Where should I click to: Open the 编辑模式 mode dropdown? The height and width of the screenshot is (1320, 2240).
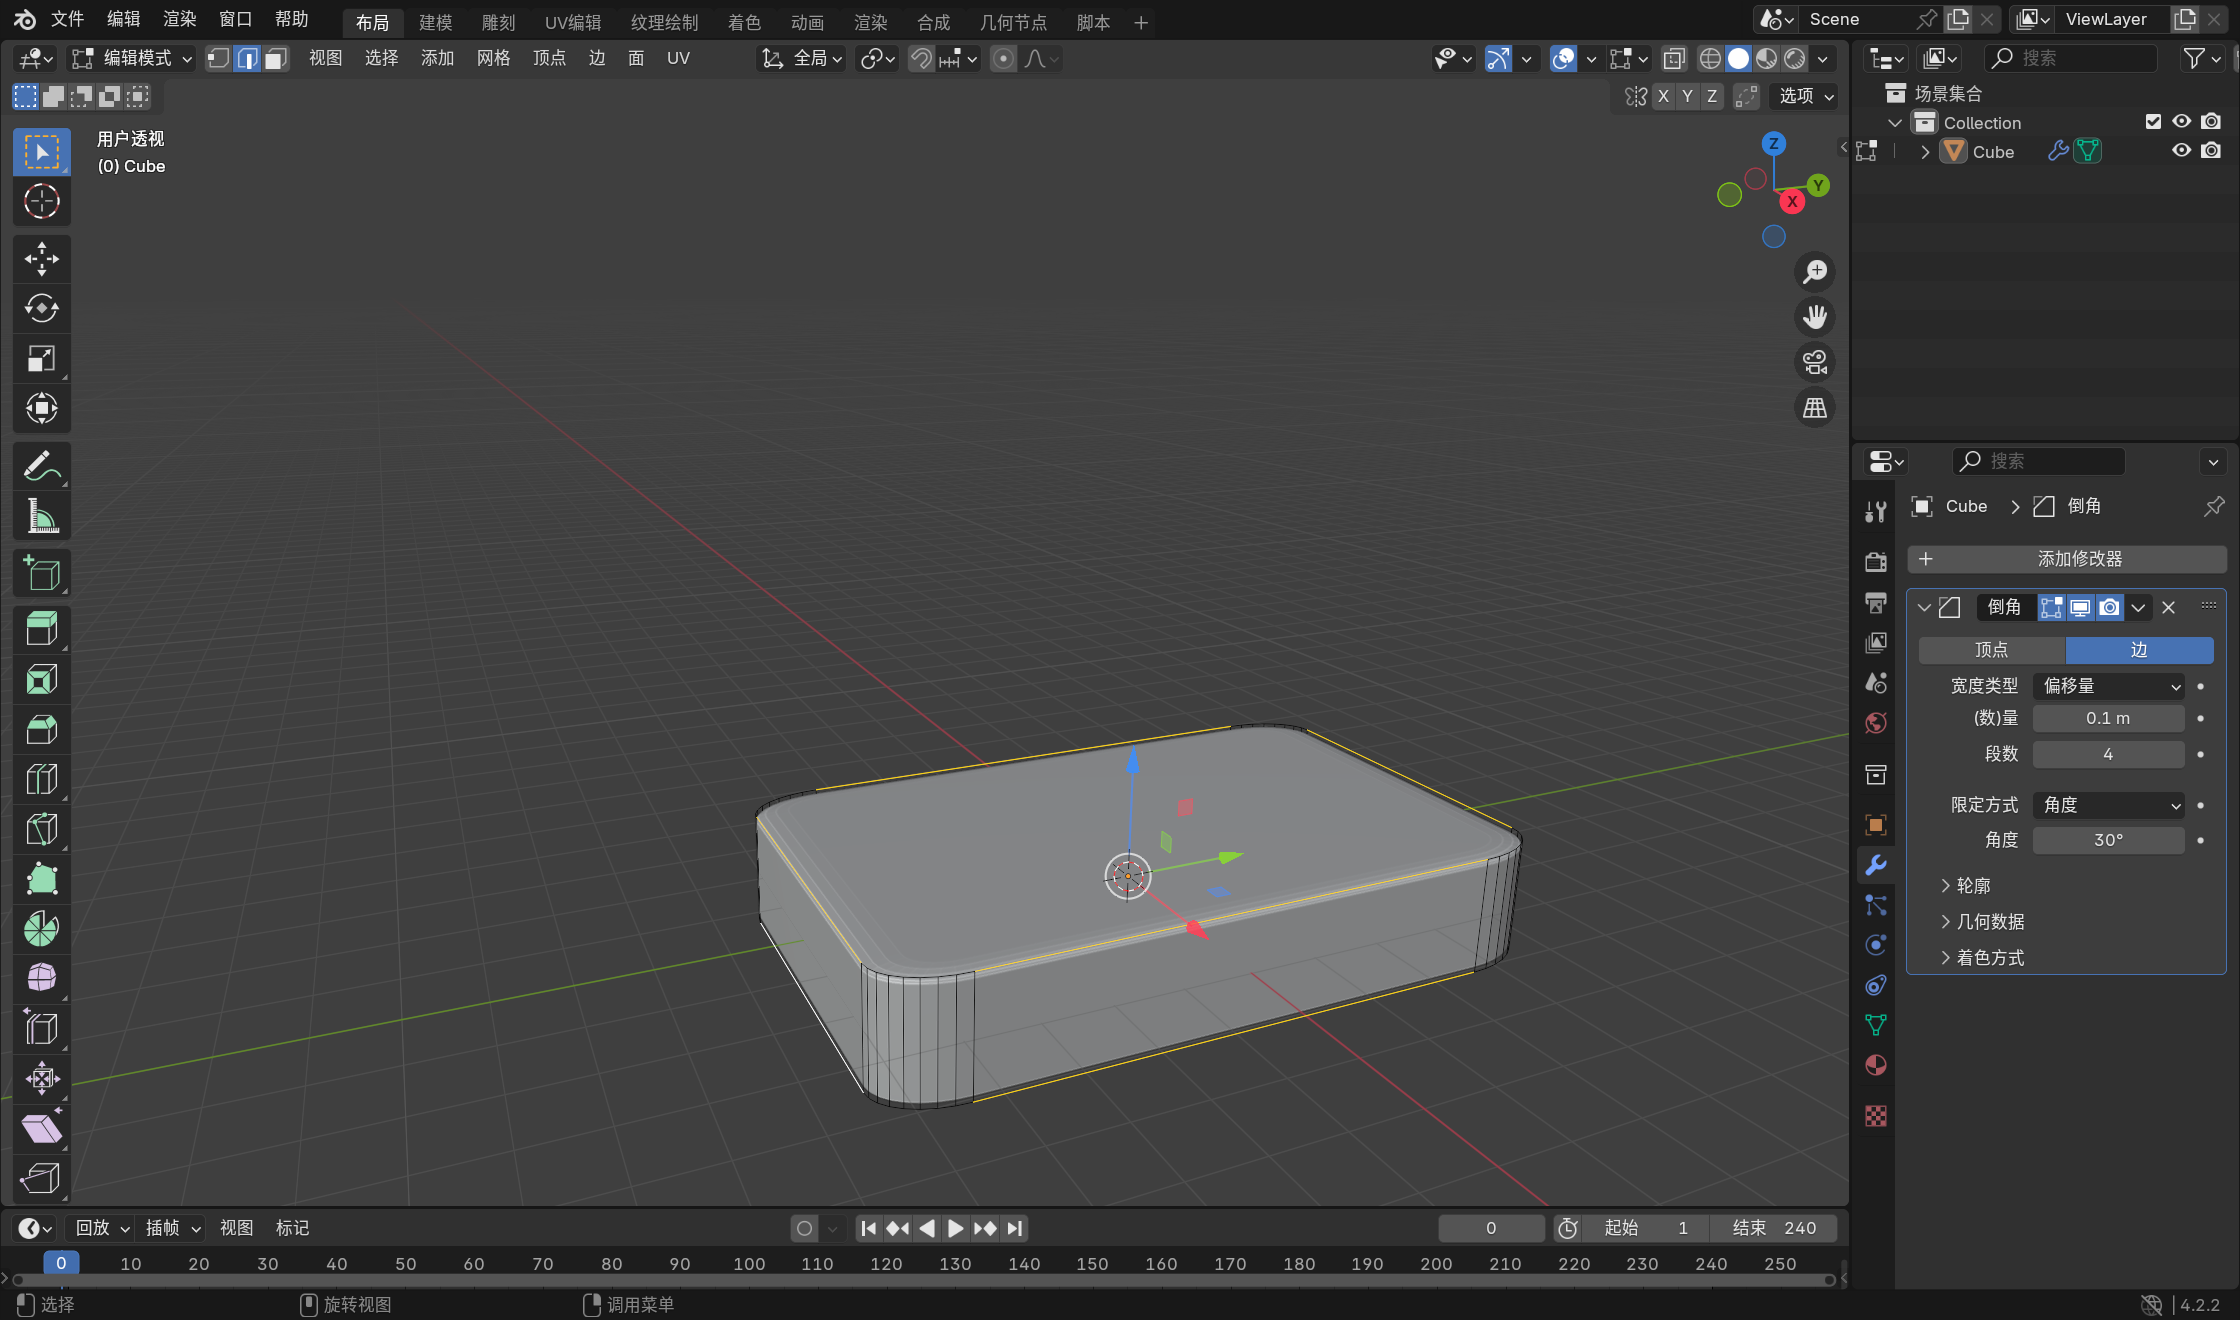(x=131, y=58)
